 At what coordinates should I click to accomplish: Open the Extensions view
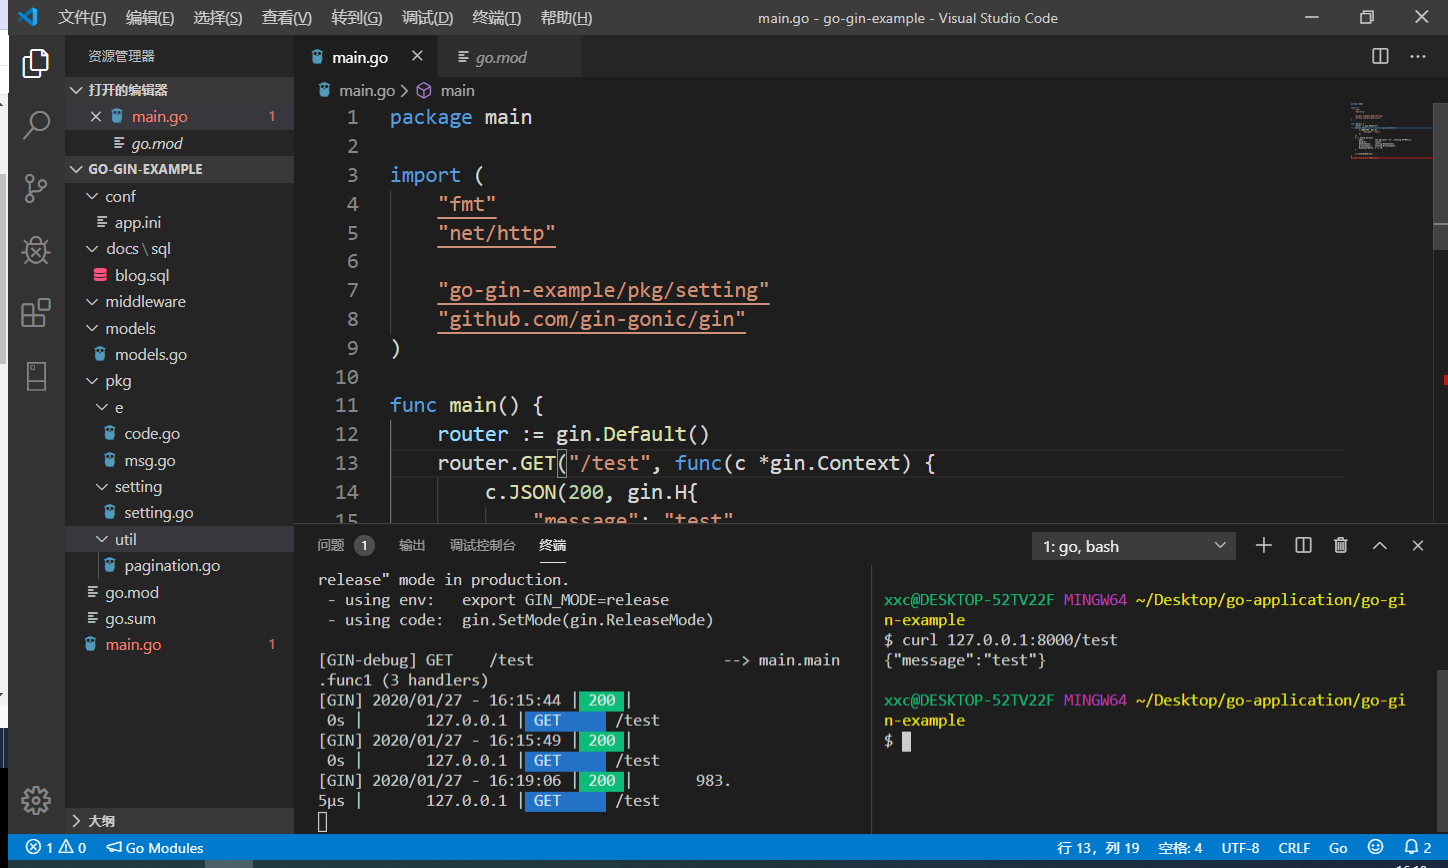point(36,313)
